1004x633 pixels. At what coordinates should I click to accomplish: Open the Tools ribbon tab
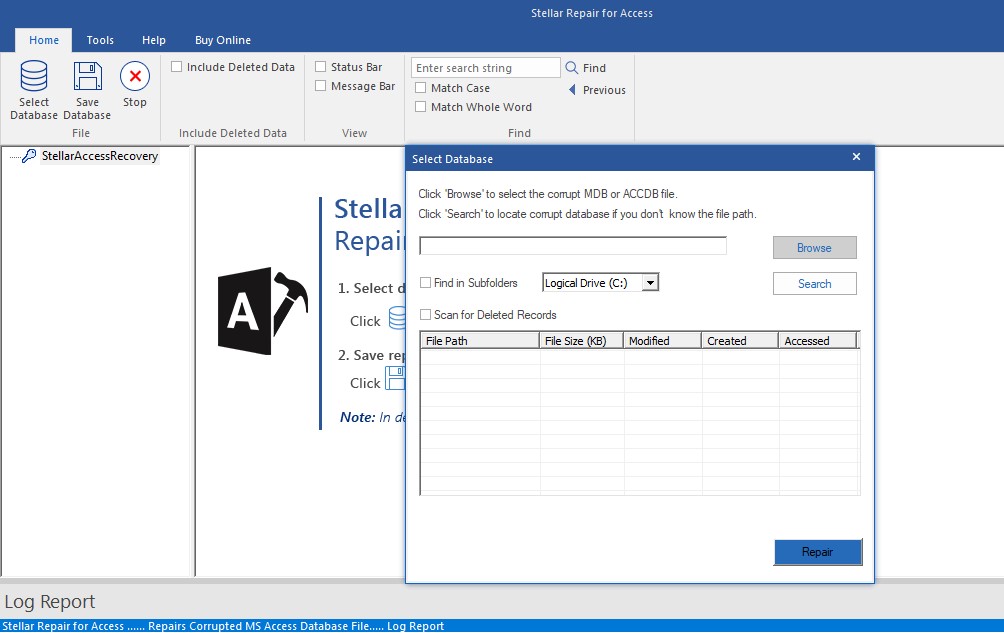(x=100, y=40)
